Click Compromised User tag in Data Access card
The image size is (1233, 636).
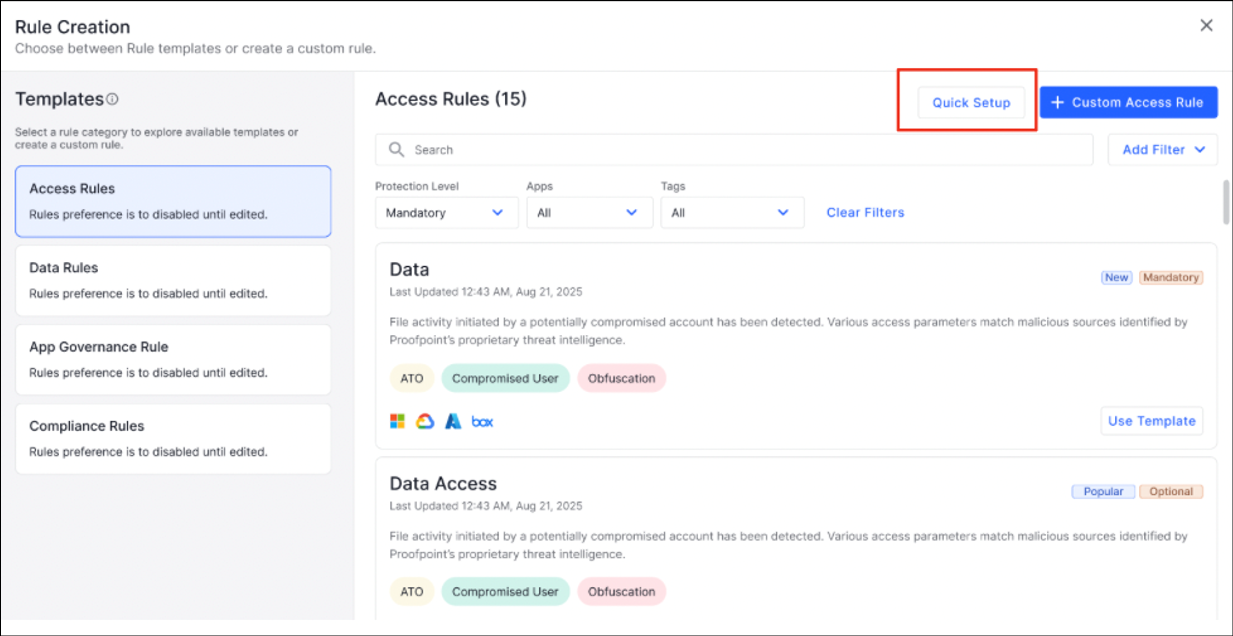[x=505, y=591]
